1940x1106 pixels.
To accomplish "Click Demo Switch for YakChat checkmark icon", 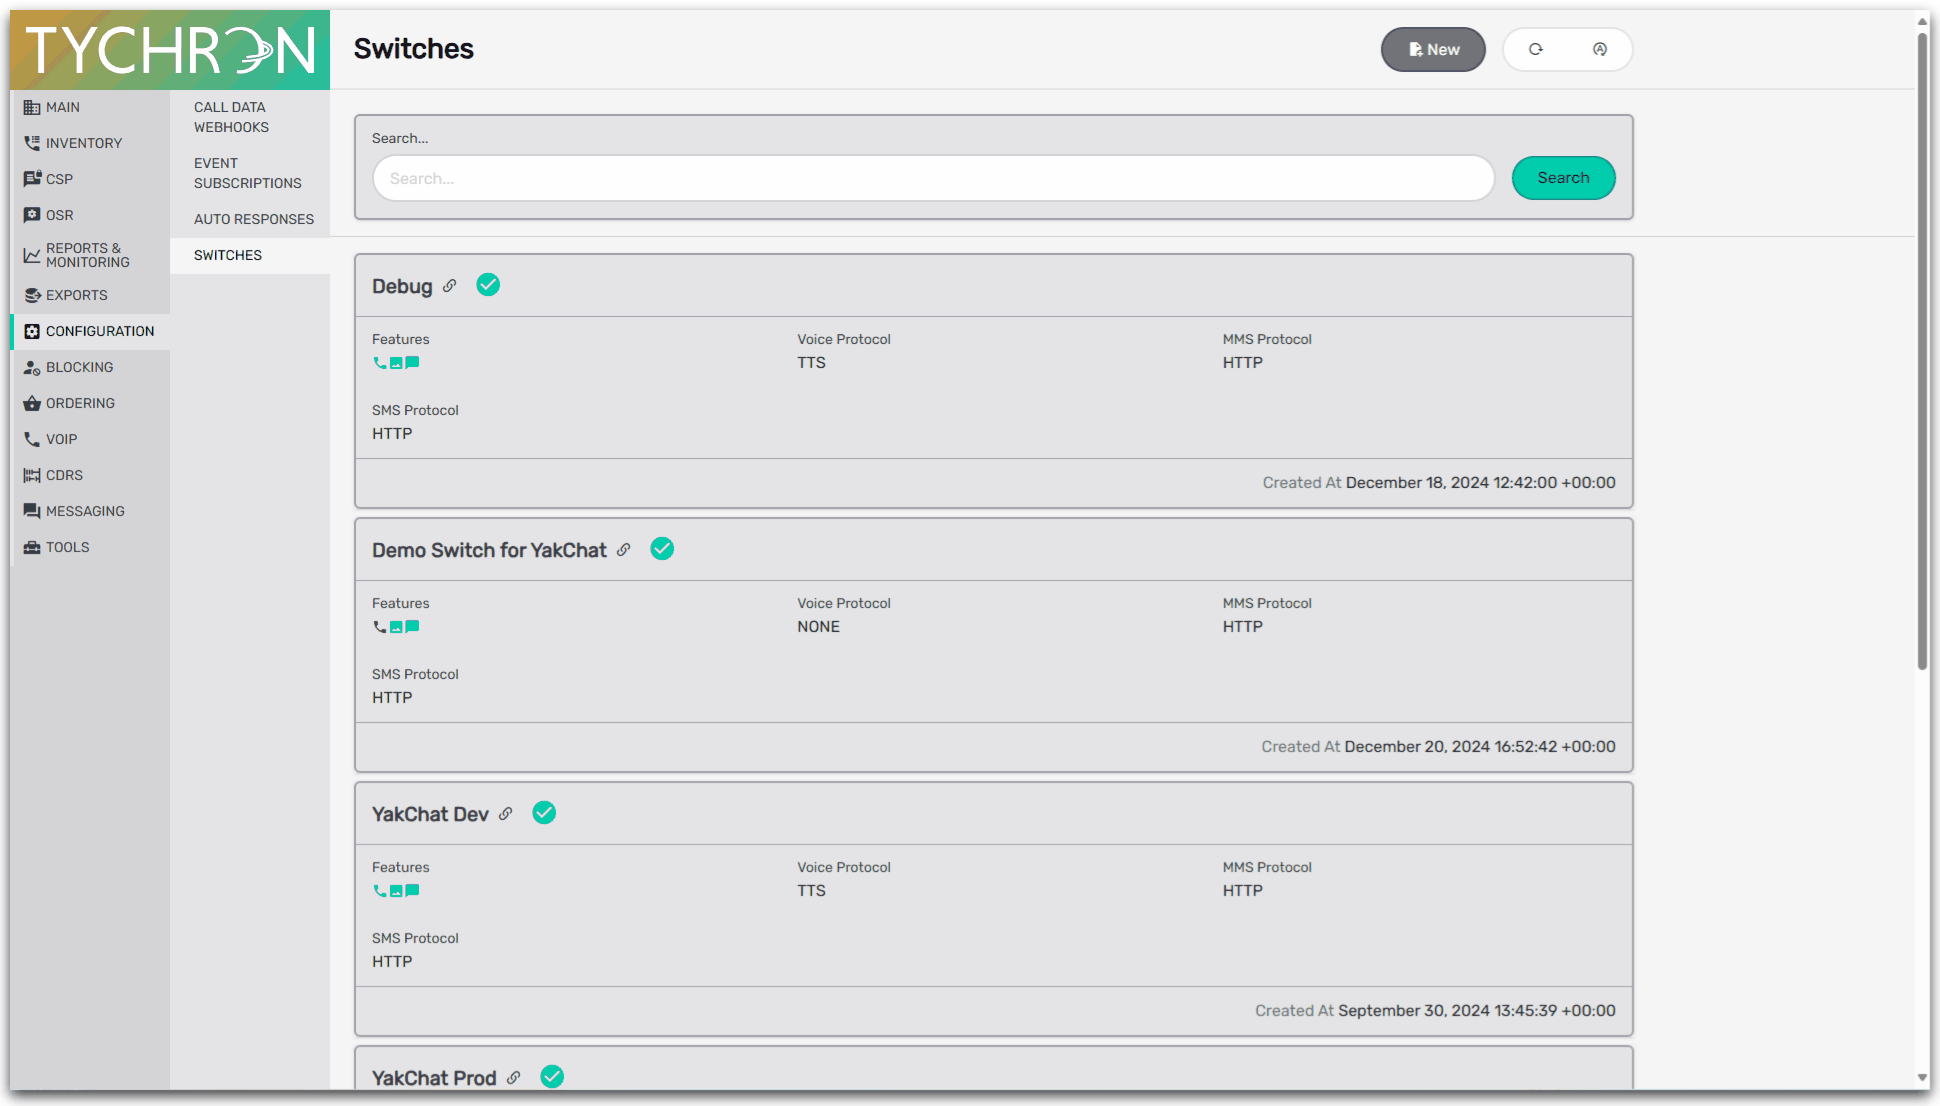I will [x=662, y=549].
